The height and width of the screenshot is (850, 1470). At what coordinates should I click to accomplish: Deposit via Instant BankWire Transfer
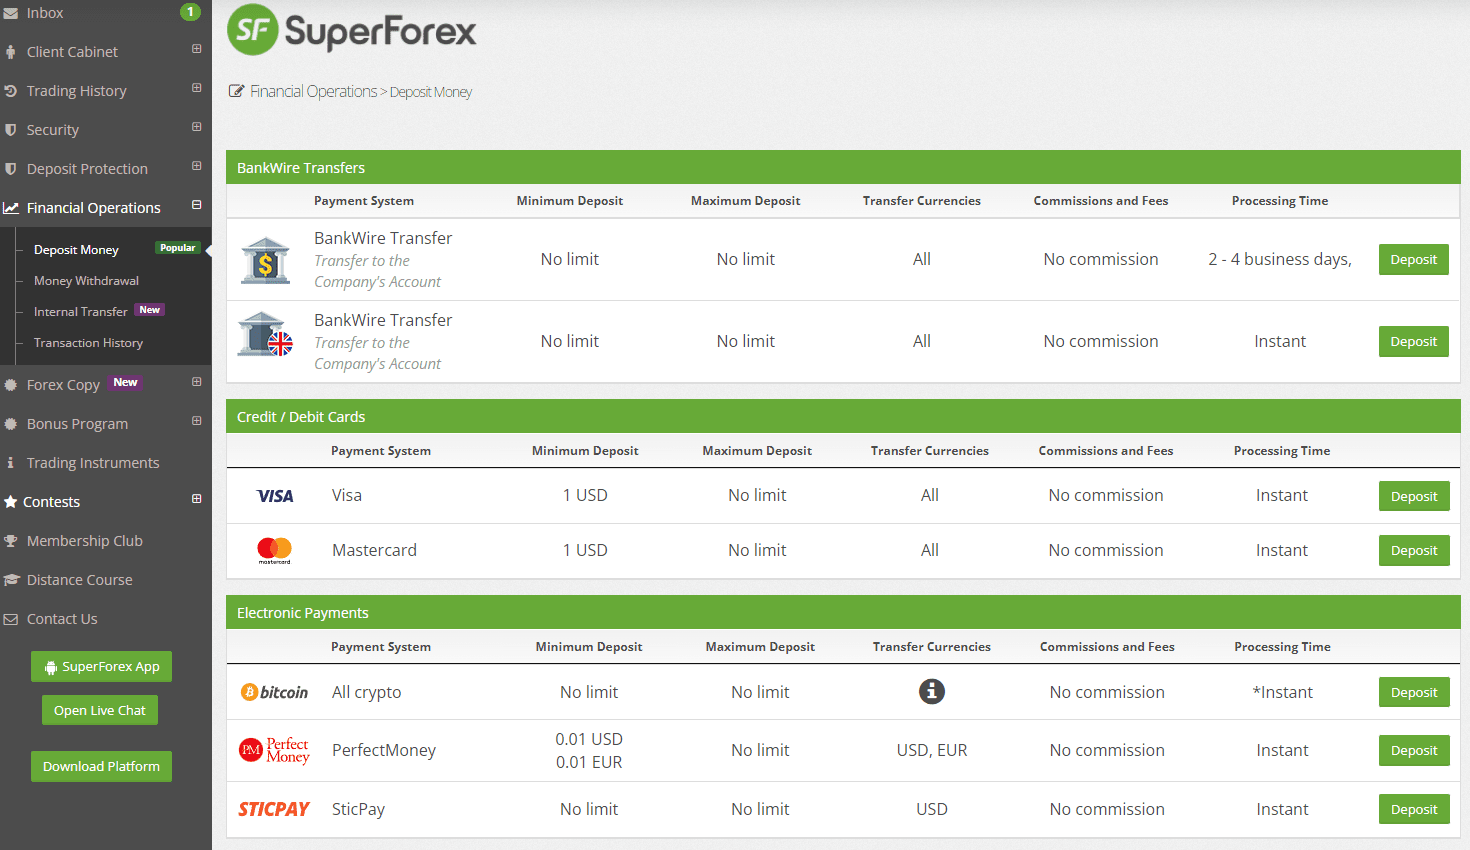click(x=1414, y=341)
